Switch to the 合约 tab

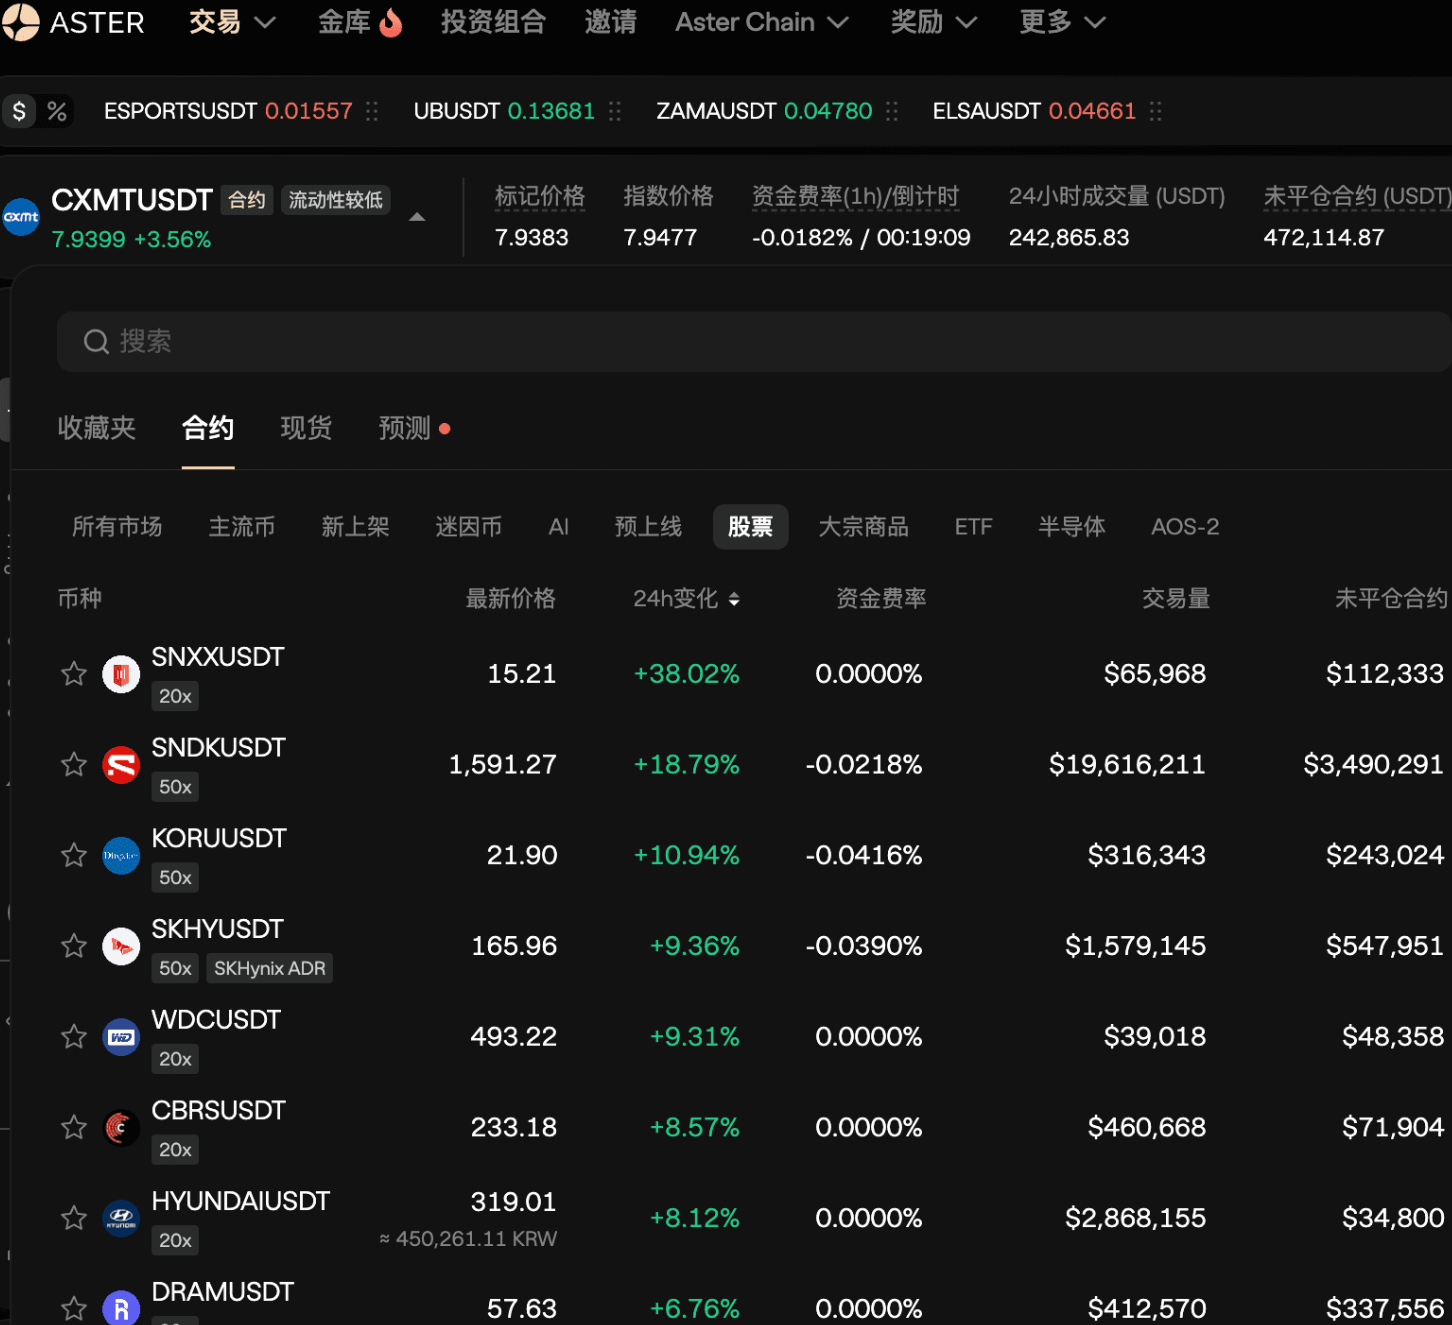coord(208,428)
